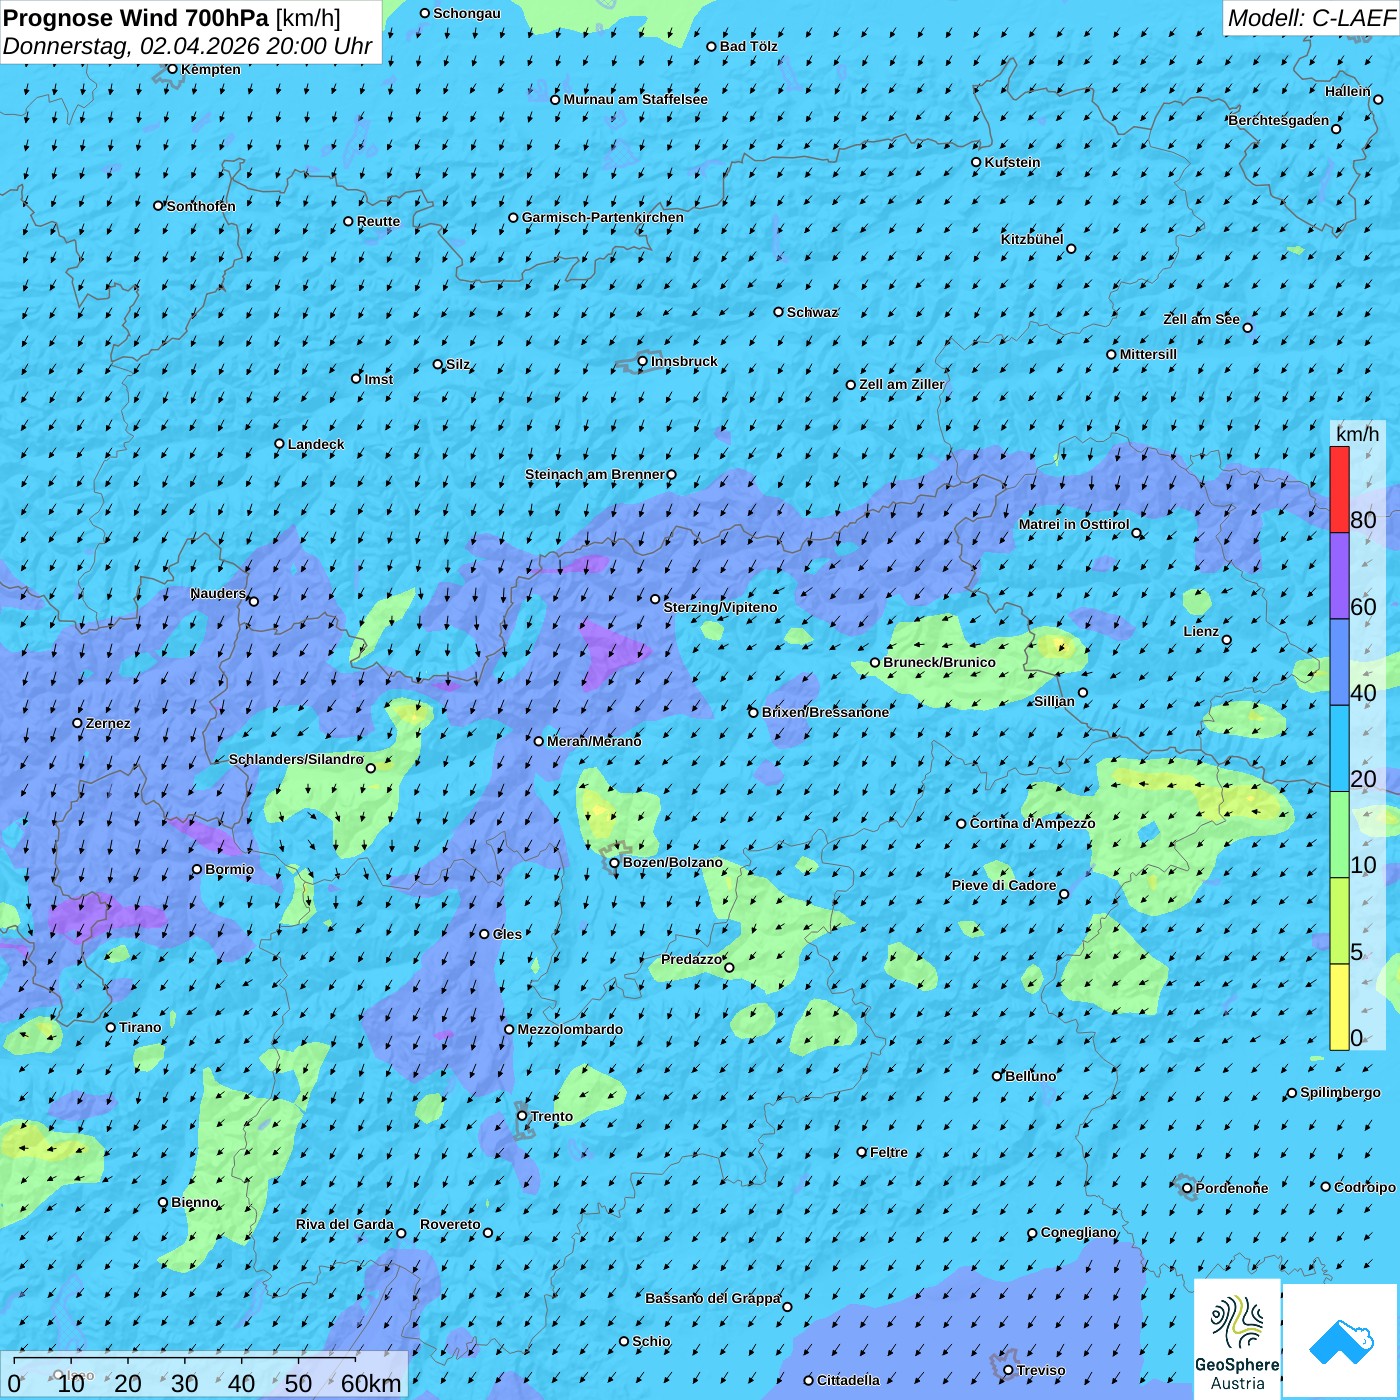Image resolution: width=1400 pixels, height=1400 pixels.
Task: Click the Rovereto label
Action: click(x=450, y=1224)
